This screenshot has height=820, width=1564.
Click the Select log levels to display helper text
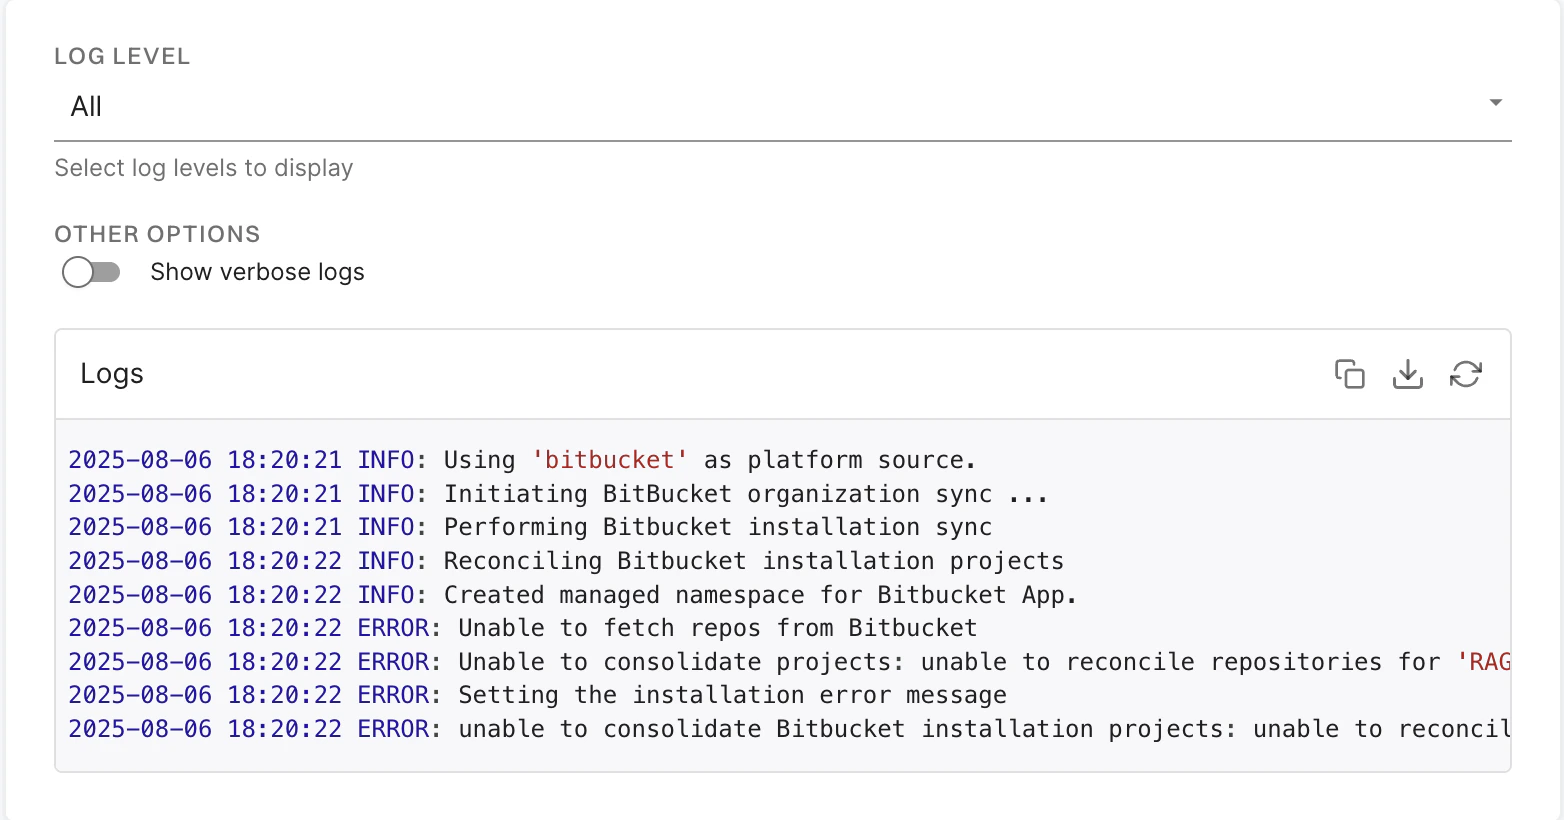coord(203,168)
